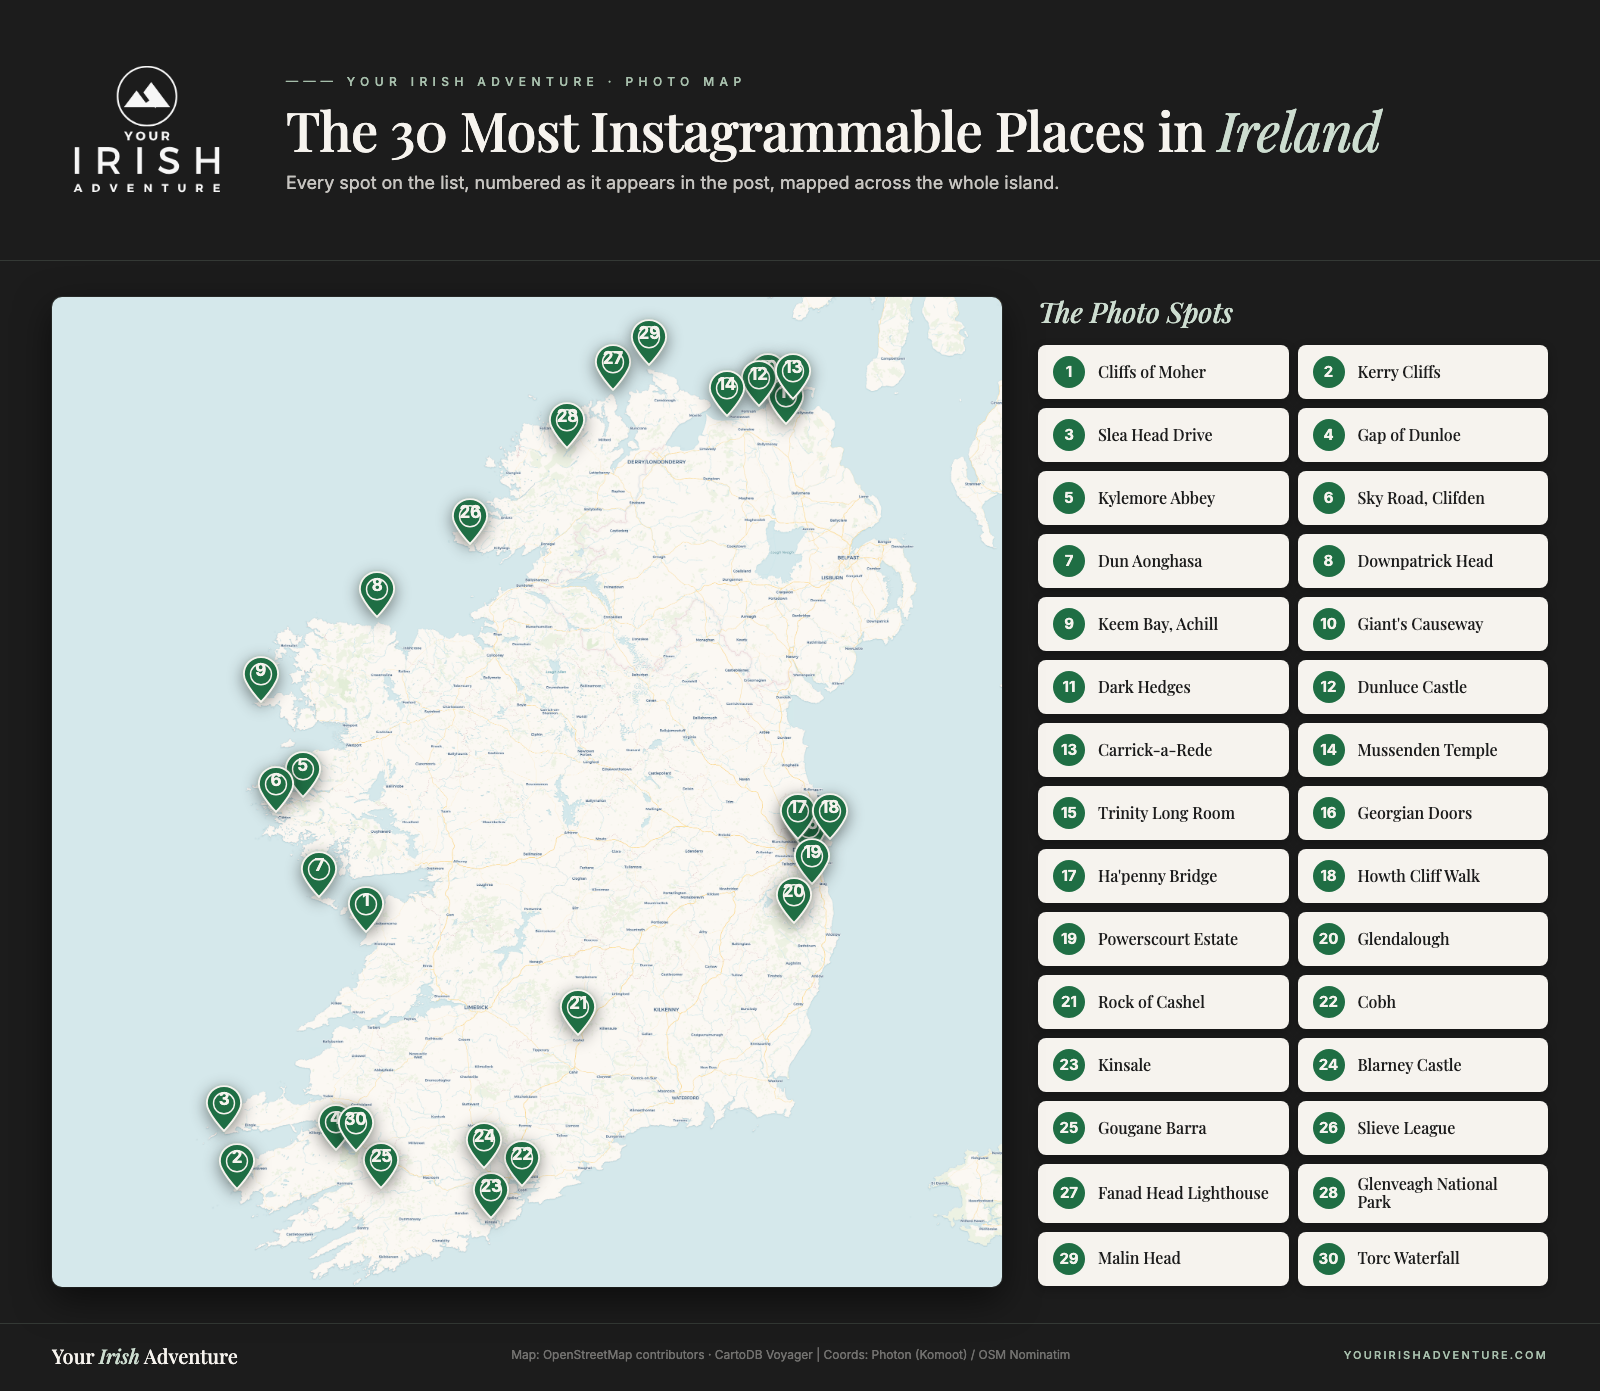Viewport: 1600px width, 1391px height.
Task: Click map pin number 17 in Dublin
Action: pos(797,814)
